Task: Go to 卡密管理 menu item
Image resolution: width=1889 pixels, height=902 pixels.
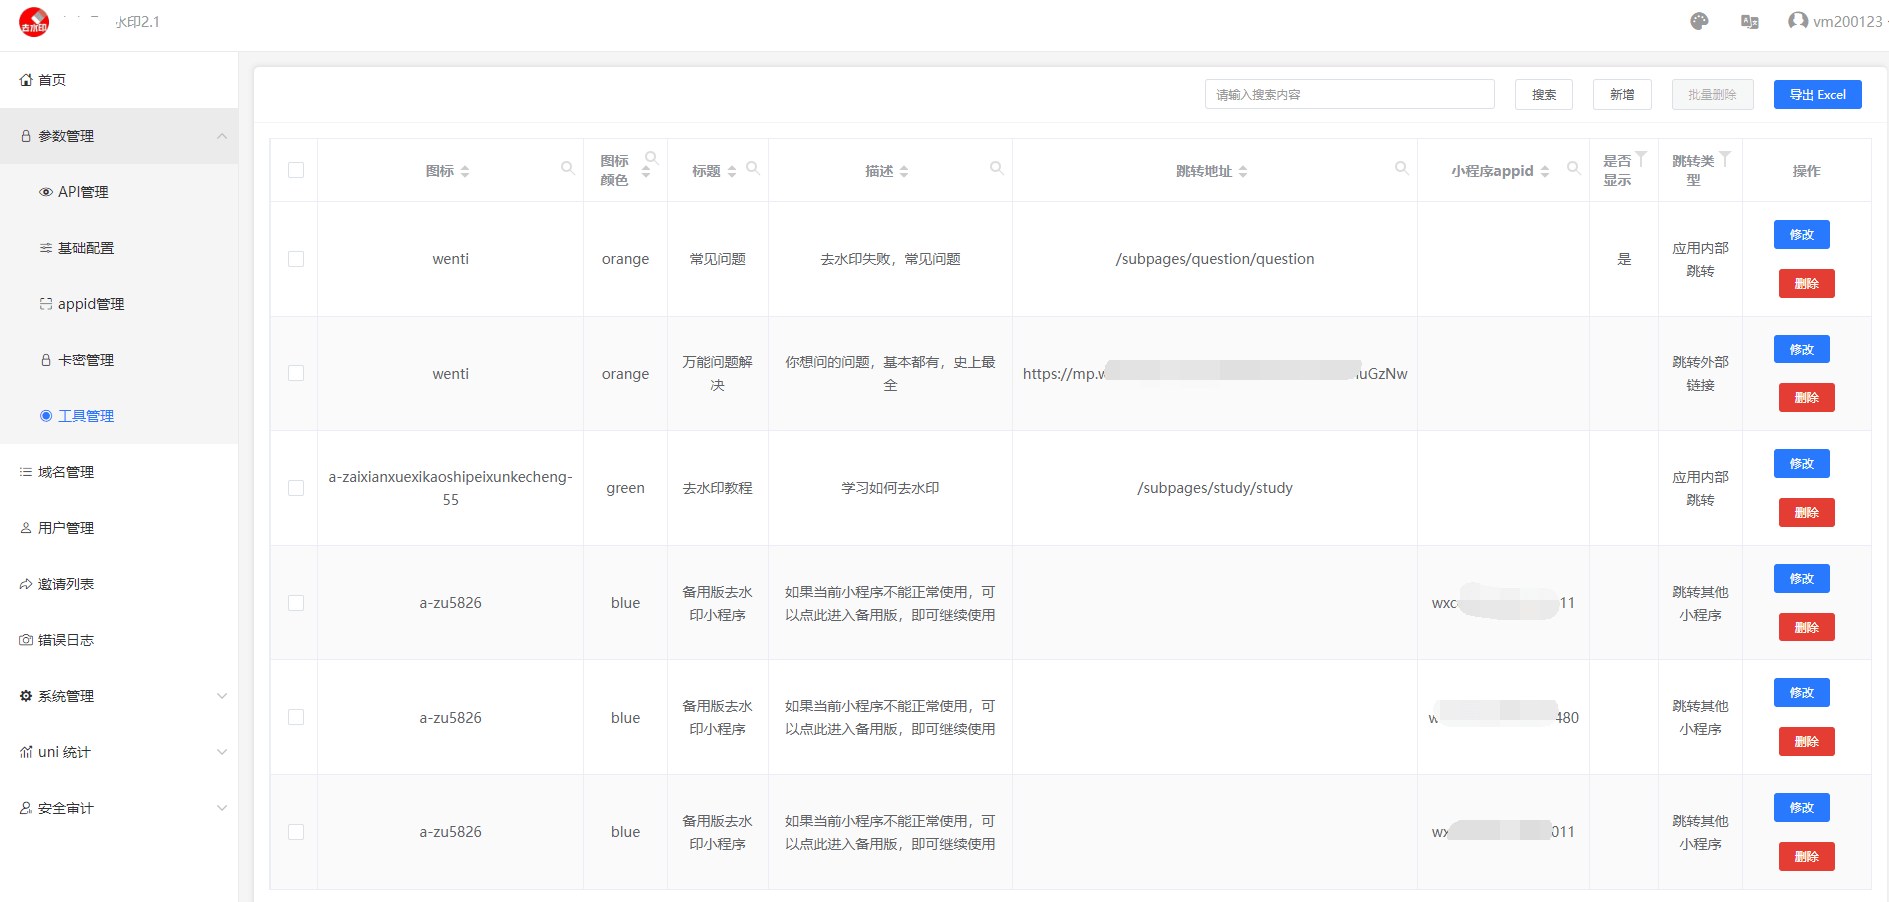Action: (x=86, y=360)
